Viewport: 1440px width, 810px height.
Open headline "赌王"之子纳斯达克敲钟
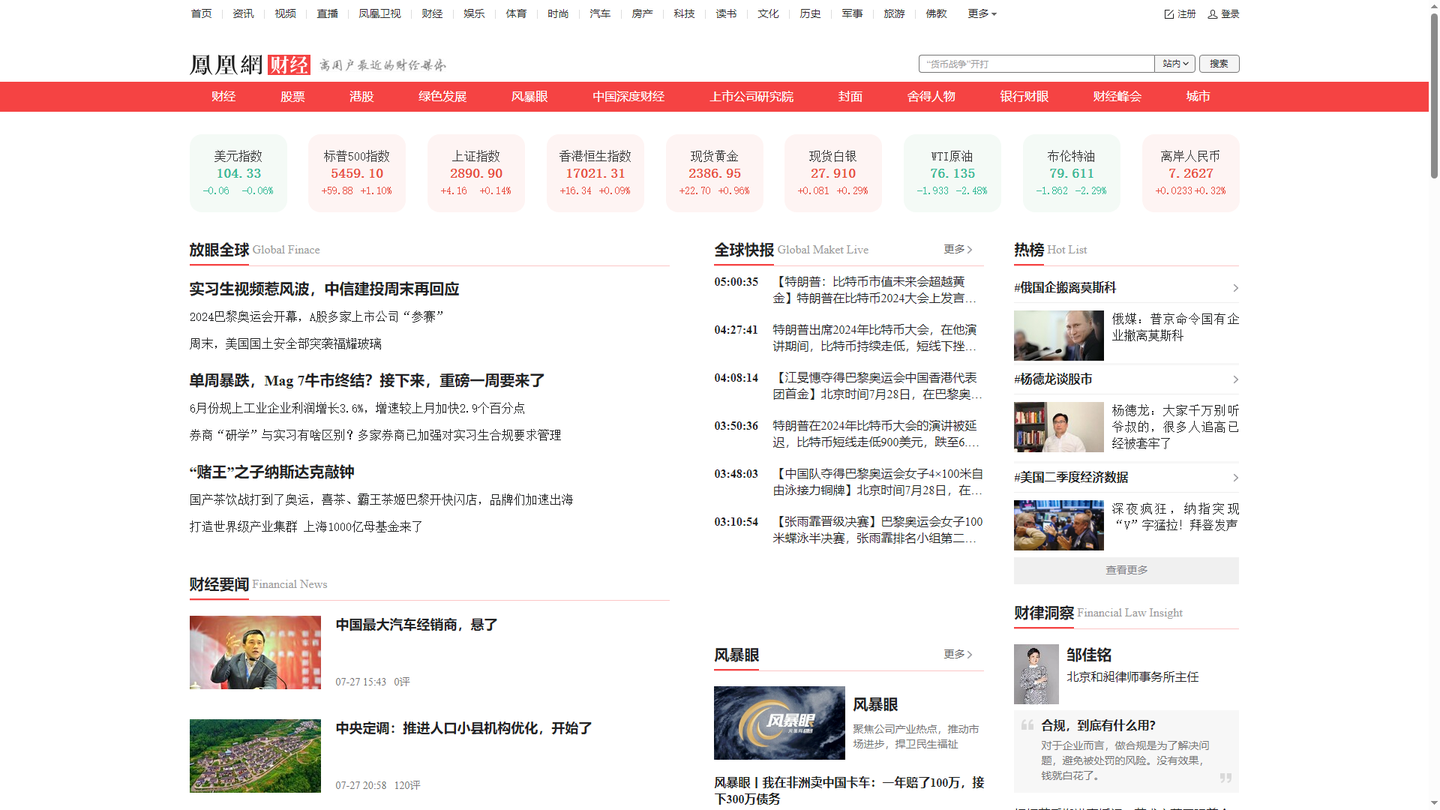[271, 472]
